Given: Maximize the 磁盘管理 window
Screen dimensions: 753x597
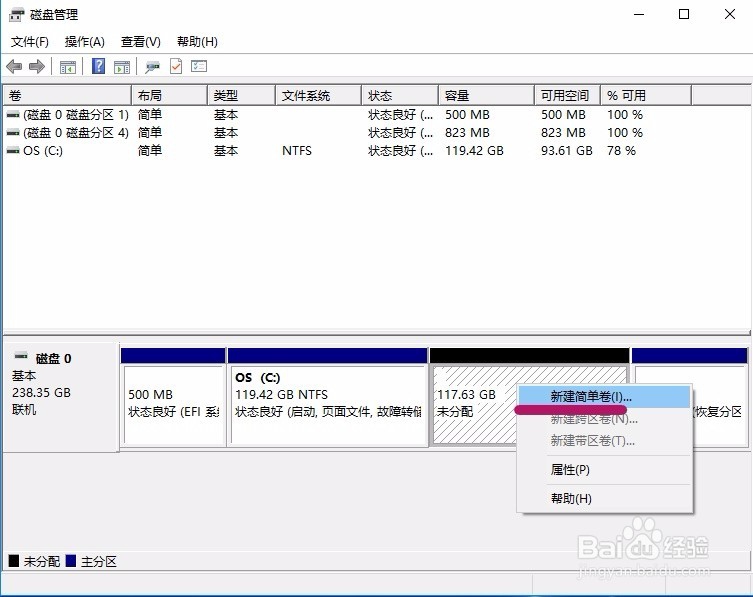Looking at the screenshot, I should [x=684, y=14].
